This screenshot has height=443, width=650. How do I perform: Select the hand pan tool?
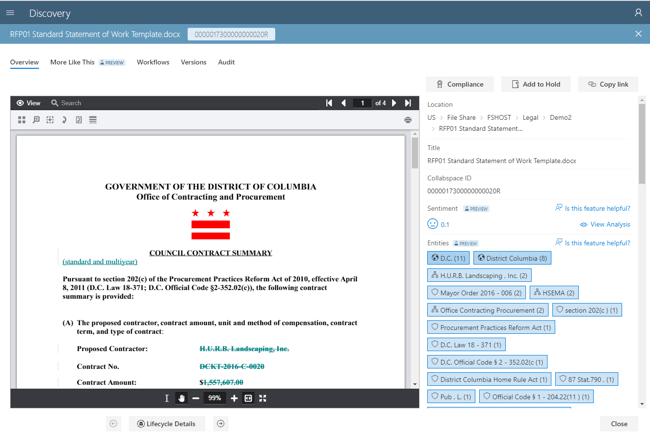point(181,398)
